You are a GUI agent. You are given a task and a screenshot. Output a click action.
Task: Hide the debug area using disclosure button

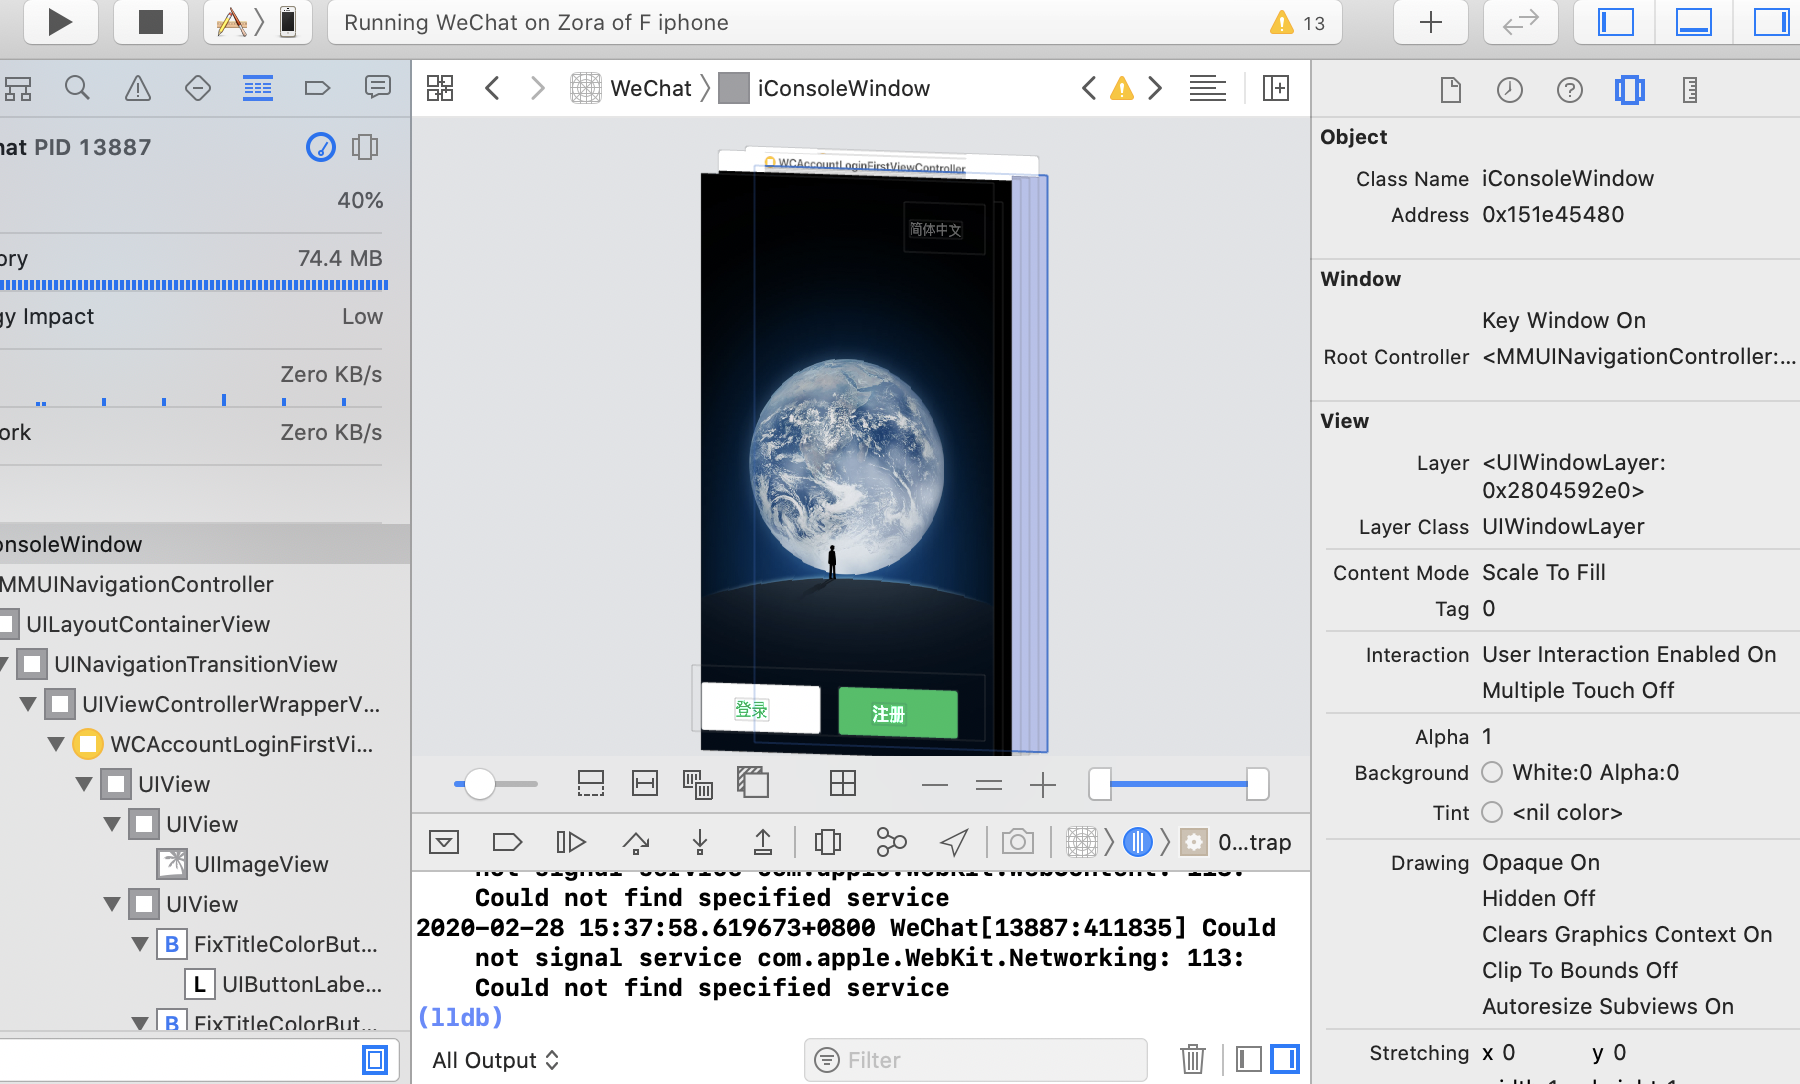click(x=444, y=842)
